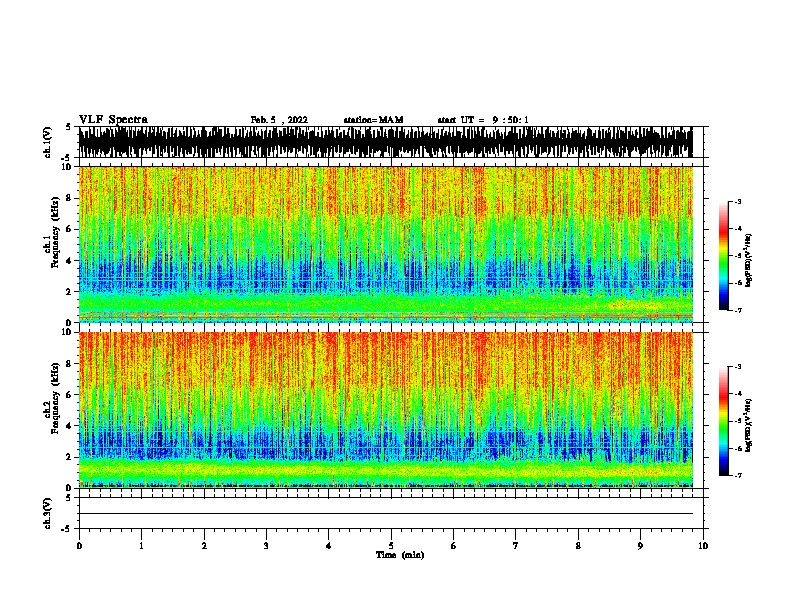
Task: Click time axis tick label "6"
Action: click(454, 546)
